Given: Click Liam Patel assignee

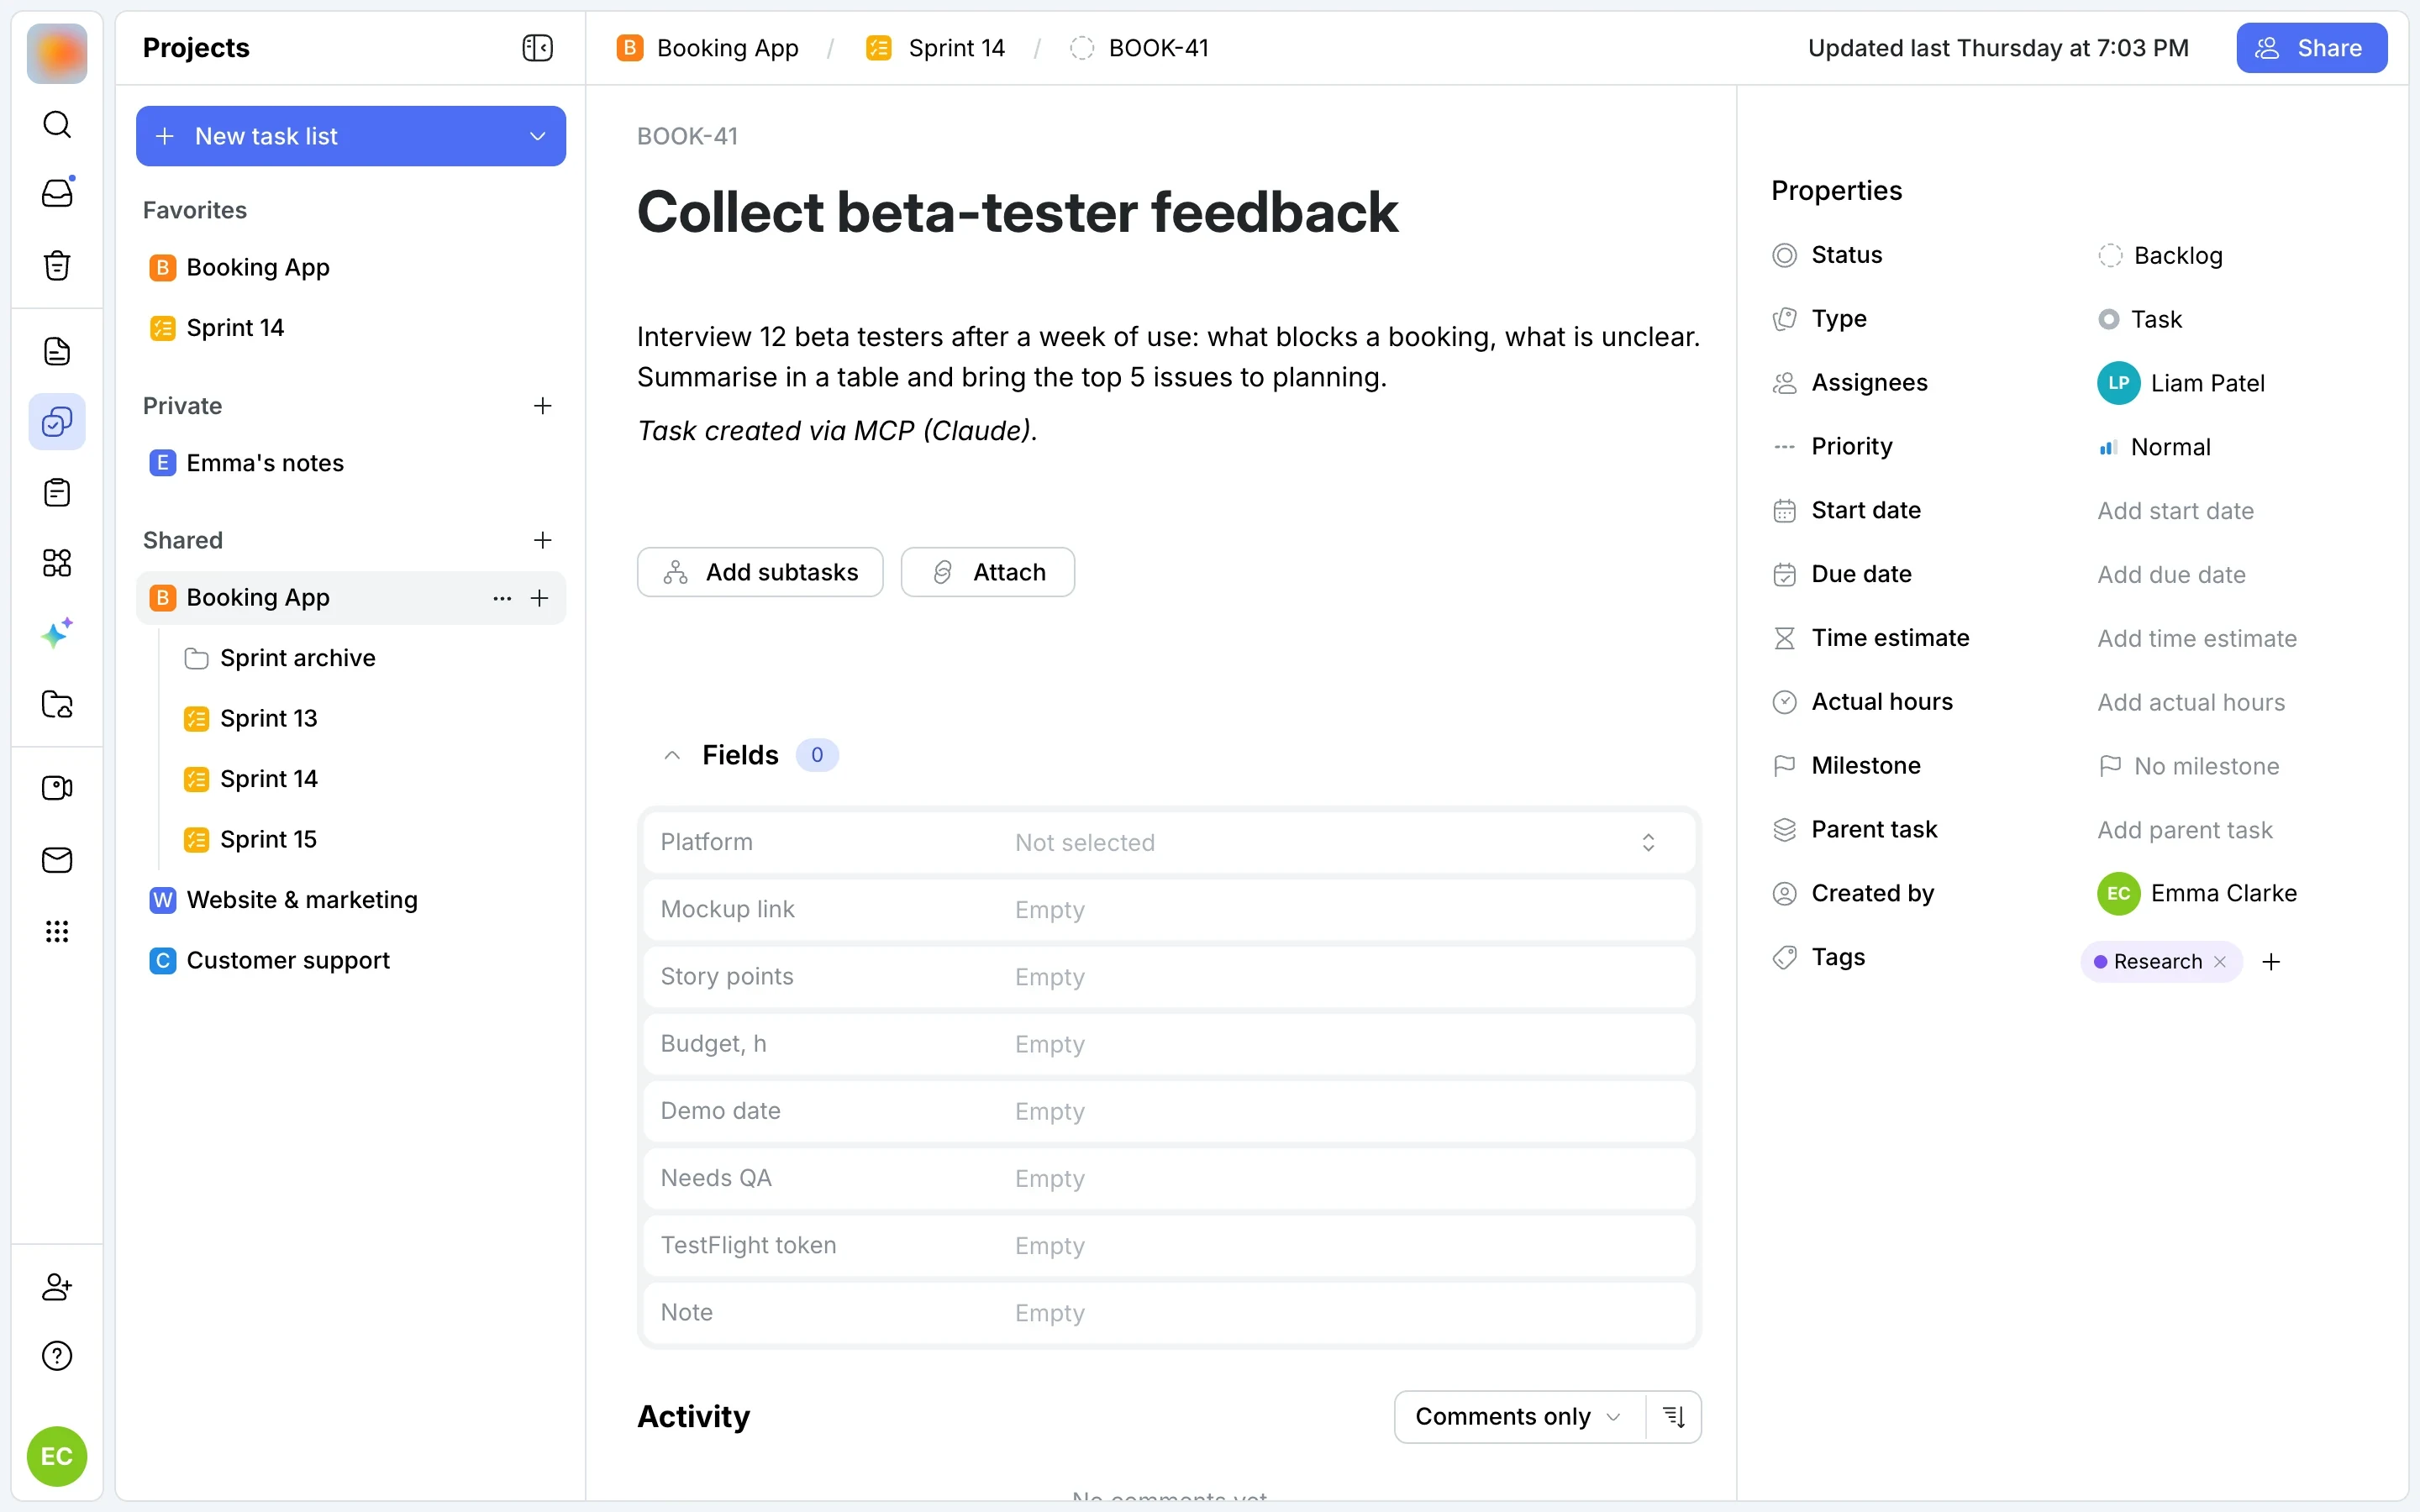Looking at the screenshot, I should [x=2181, y=383].
